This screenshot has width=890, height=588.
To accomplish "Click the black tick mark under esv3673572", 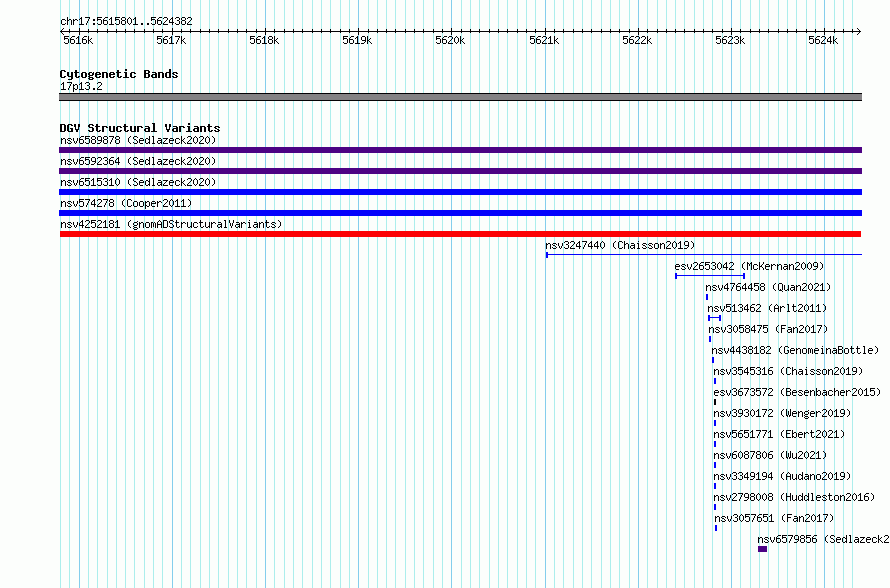I will coord(715,402).
